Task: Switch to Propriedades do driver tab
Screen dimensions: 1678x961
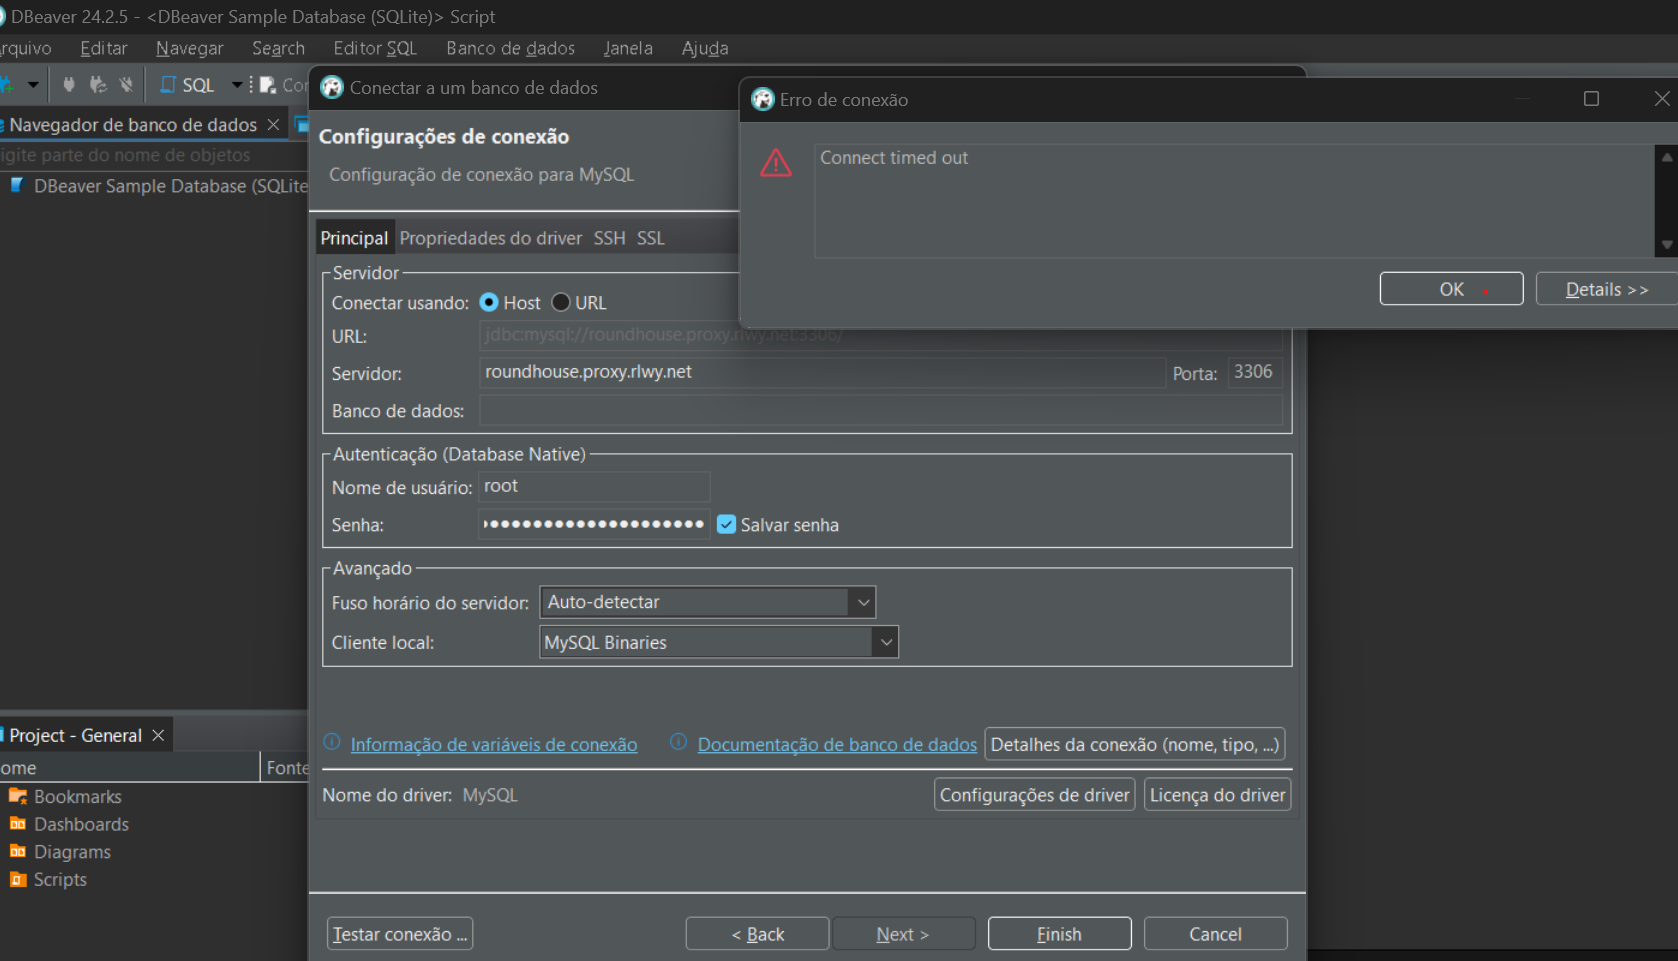Action: [490, 238]
